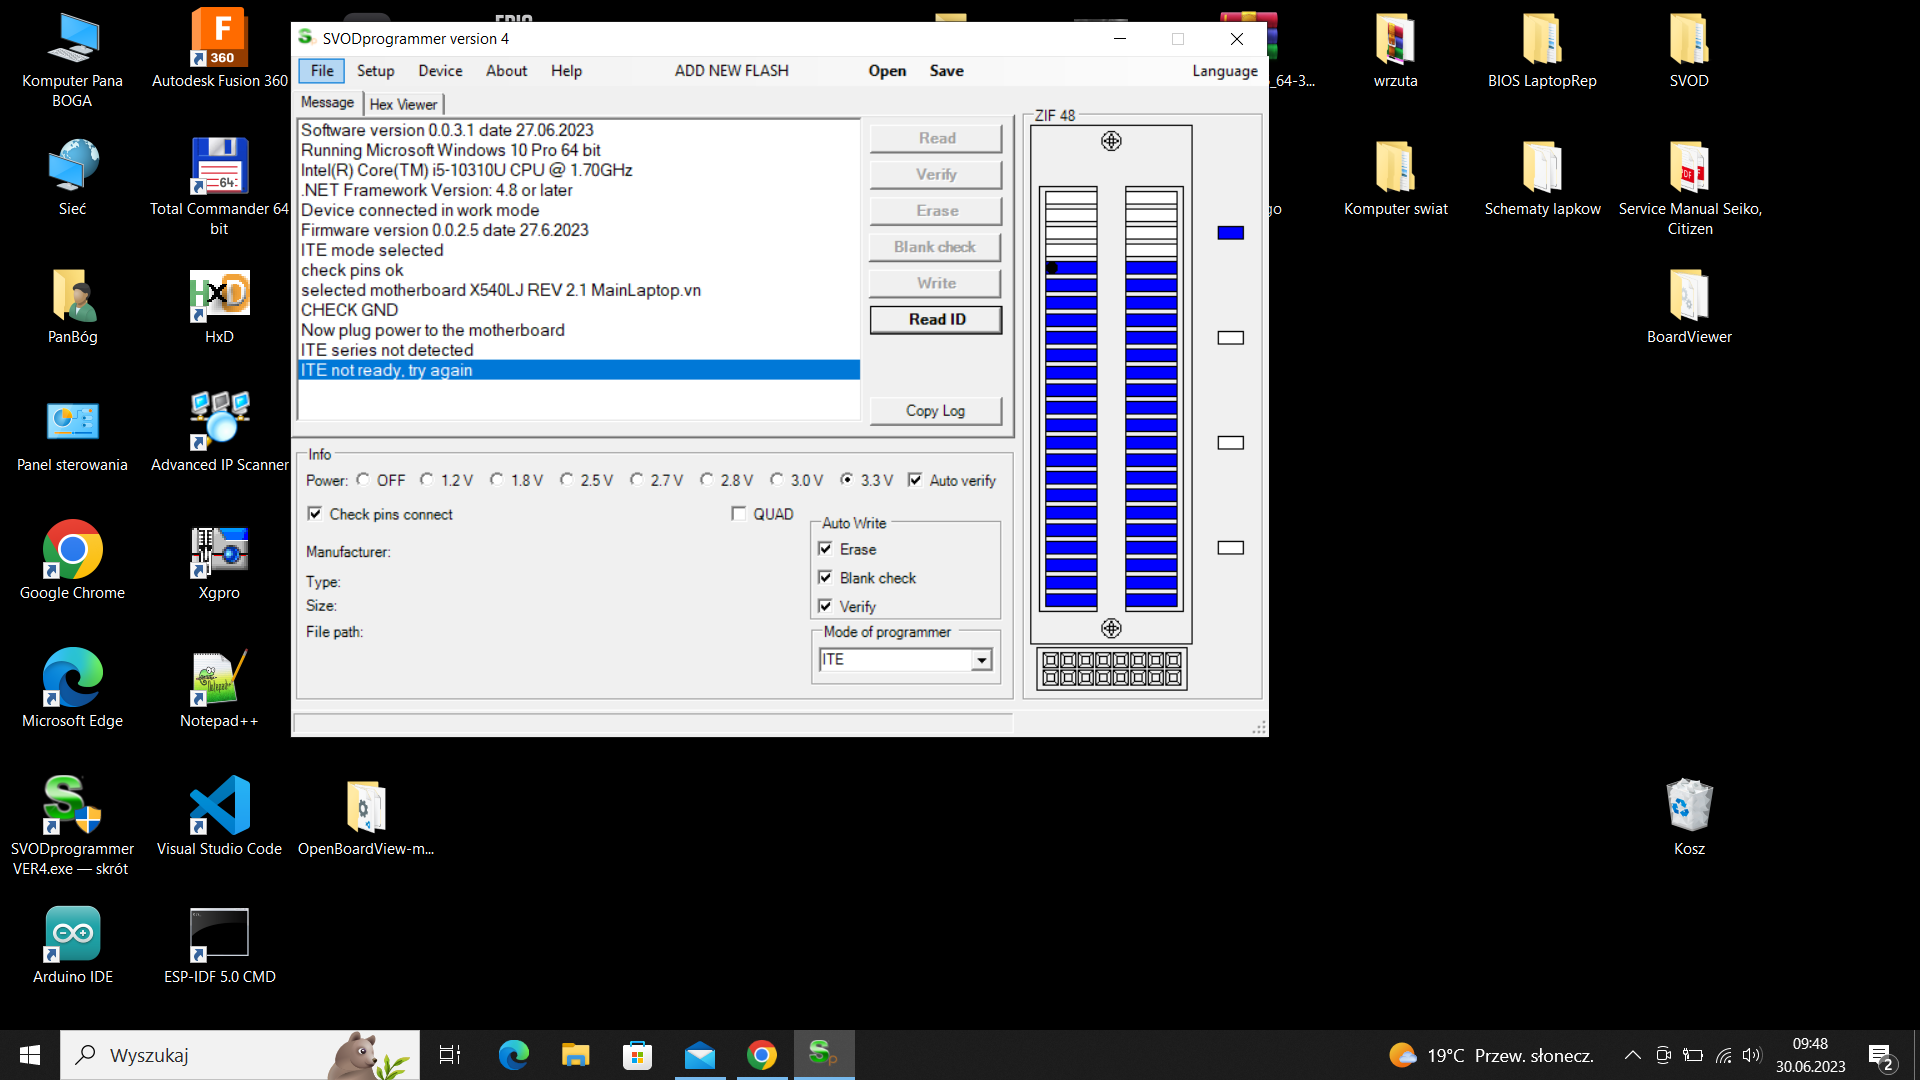Switch to the Hex Viewer tab

click(x=403, y=104)
